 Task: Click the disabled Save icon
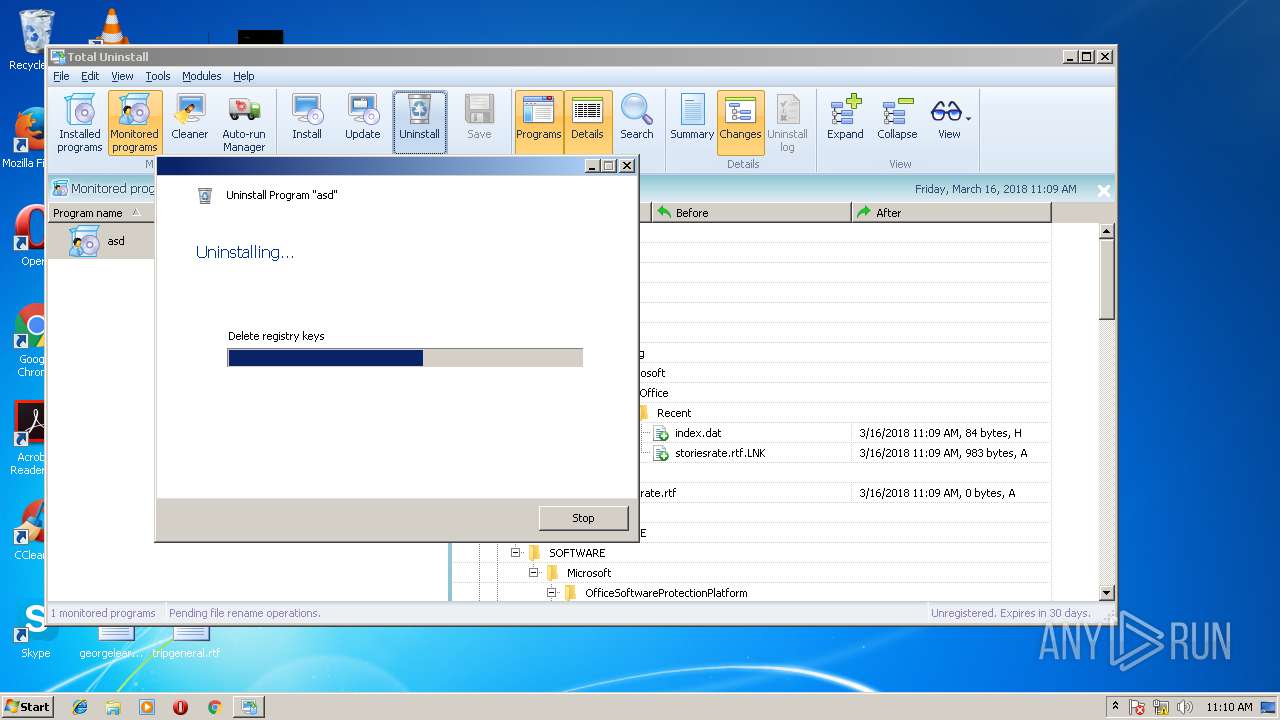pos(479,118)
